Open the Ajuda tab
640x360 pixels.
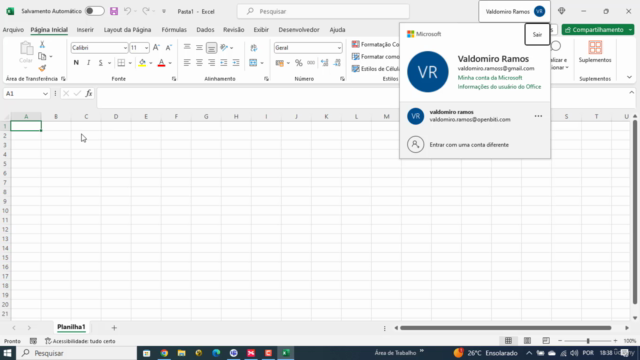point(337,30)
